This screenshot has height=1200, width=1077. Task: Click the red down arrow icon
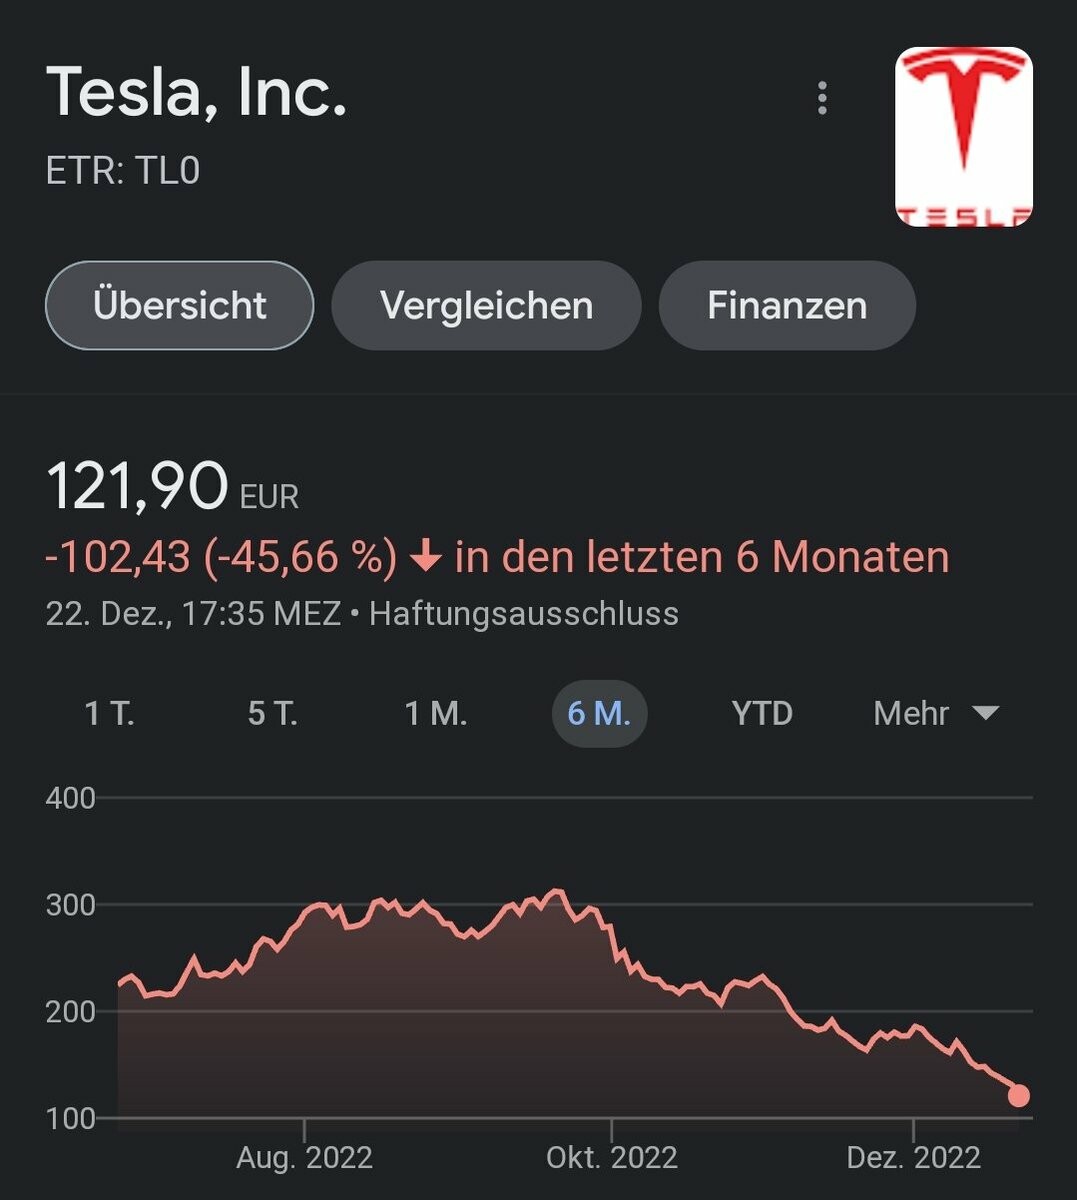(x=426, y=556)
